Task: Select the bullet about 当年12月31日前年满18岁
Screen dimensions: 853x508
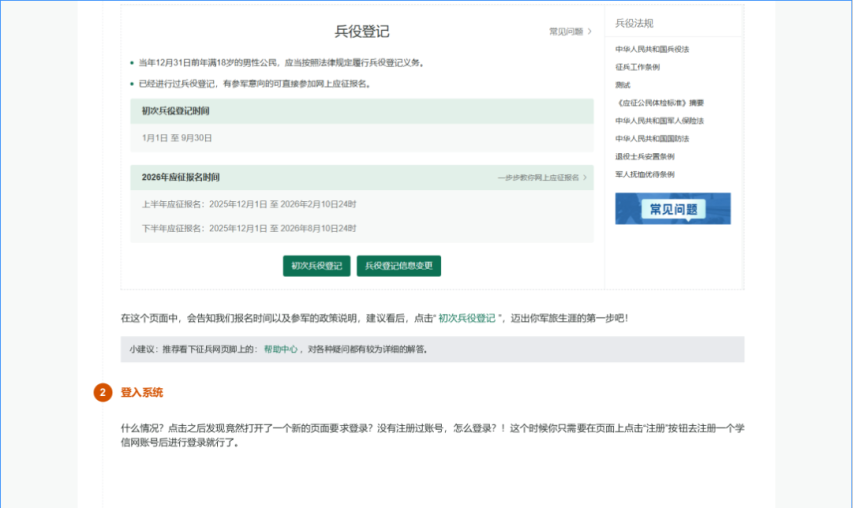Action: click(x=281, y=63)
